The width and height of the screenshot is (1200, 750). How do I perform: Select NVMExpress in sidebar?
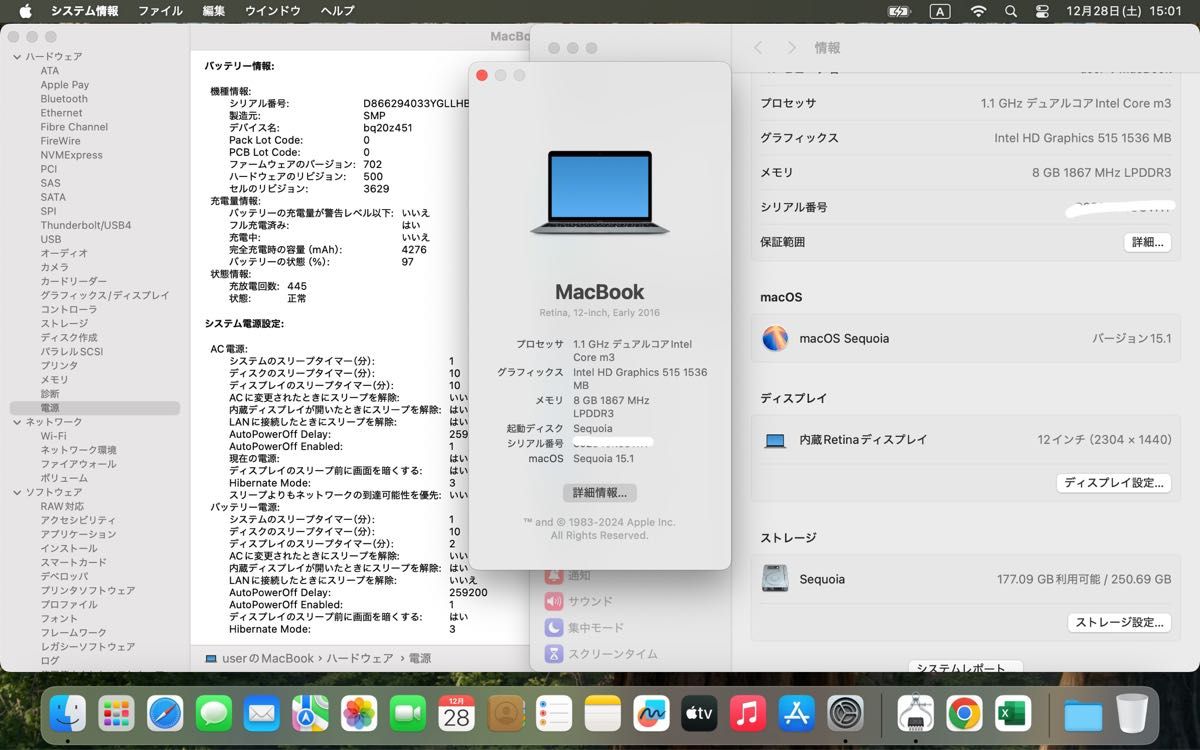tap(71, 155)
